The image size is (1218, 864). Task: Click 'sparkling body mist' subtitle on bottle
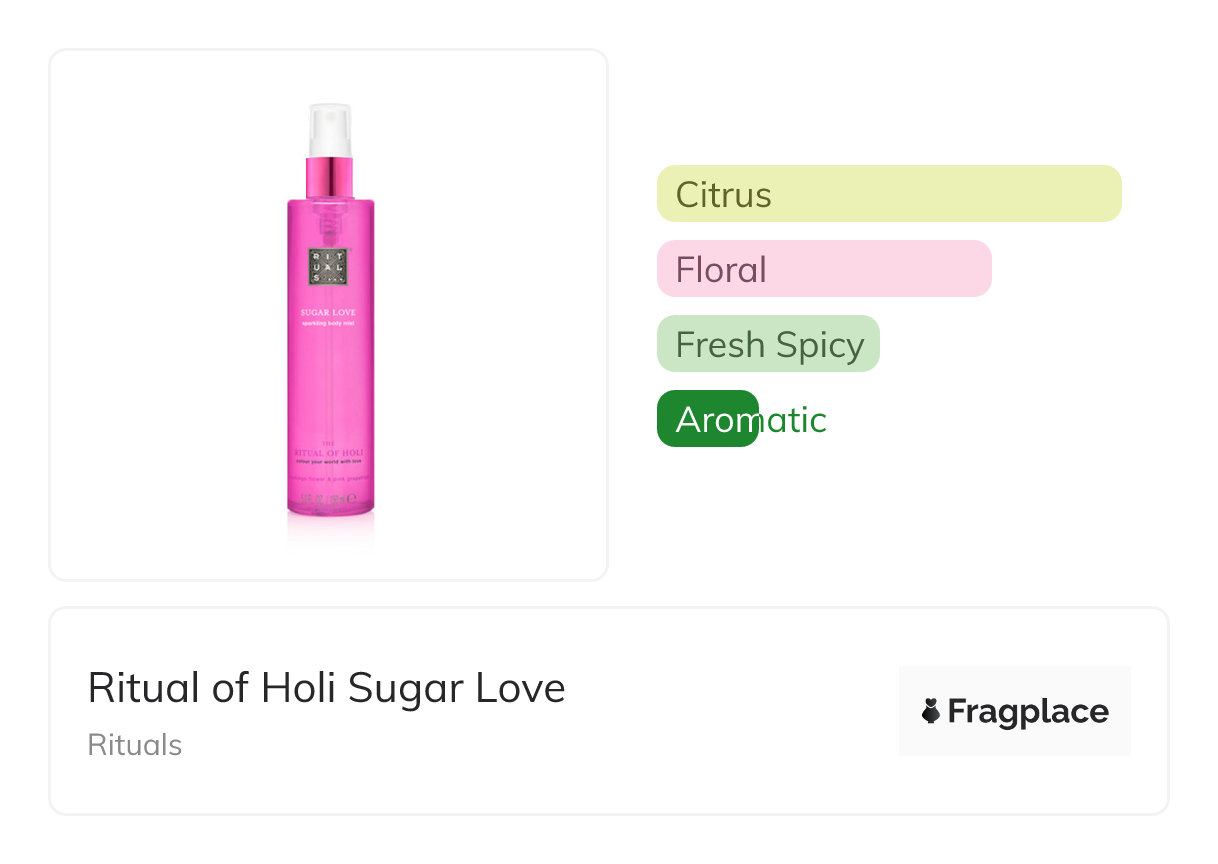pos(330,324)
